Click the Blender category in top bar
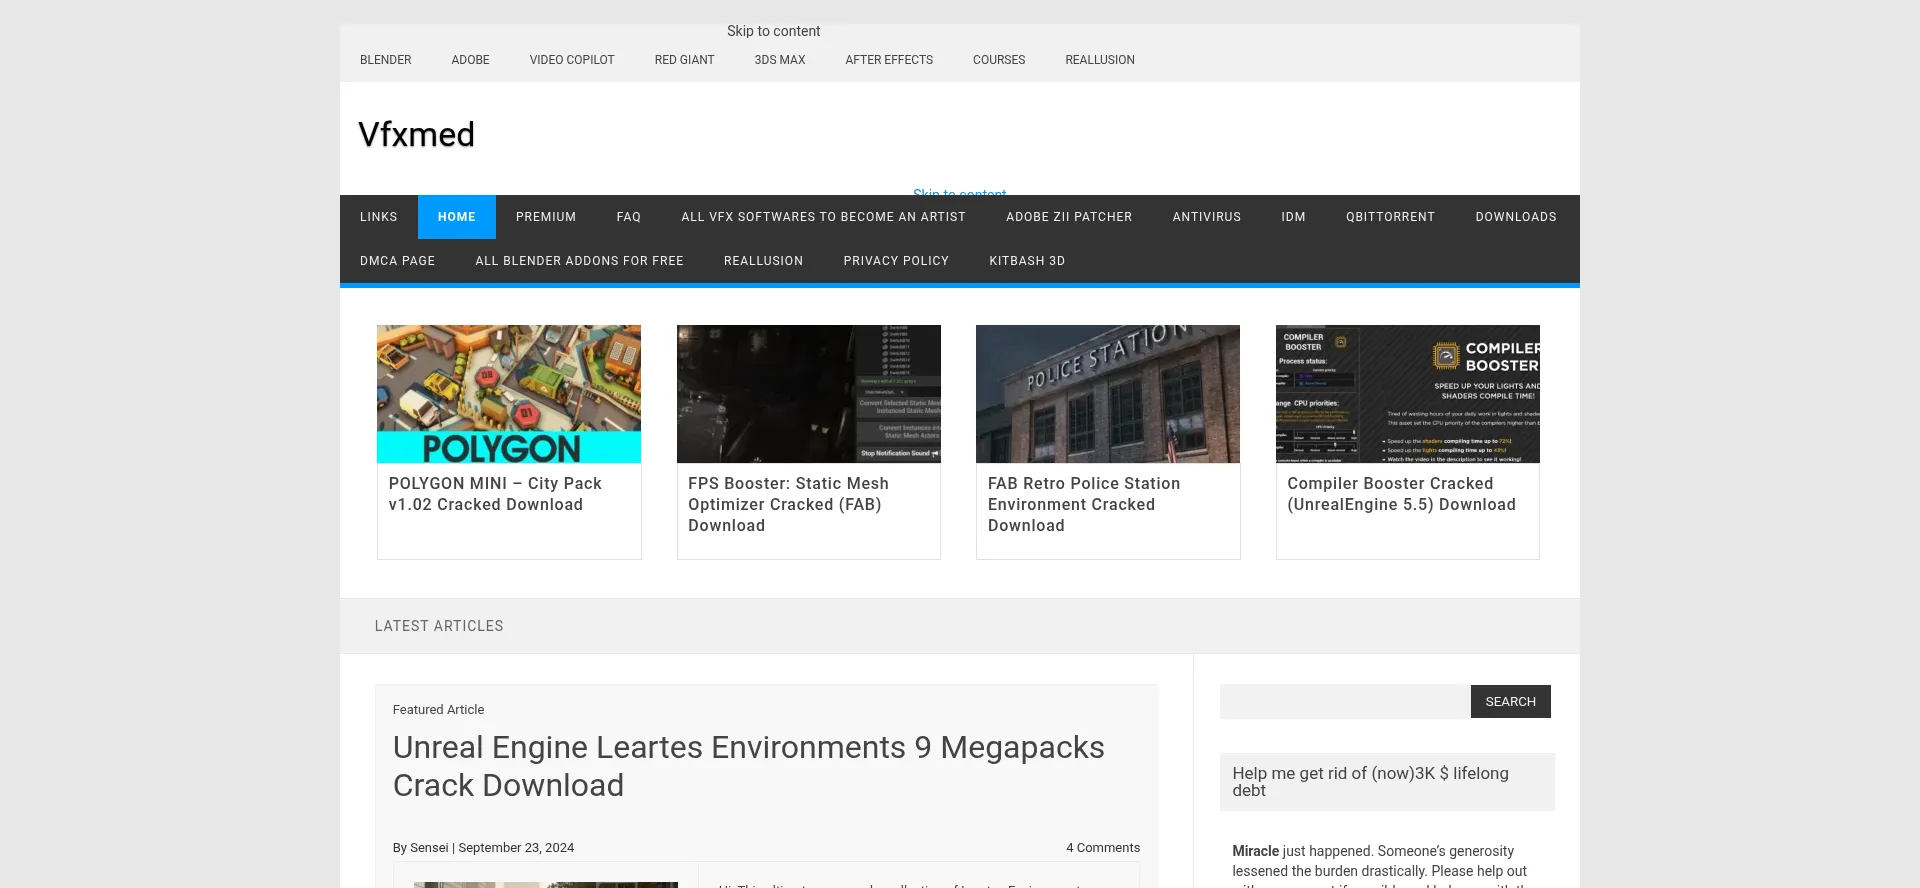This screenshot has height=888, width=1920. tap(385, 60)
